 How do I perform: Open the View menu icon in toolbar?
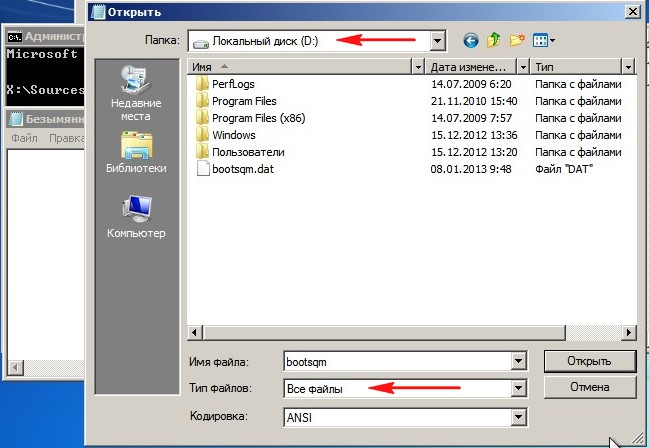click(x=544, y=41)
